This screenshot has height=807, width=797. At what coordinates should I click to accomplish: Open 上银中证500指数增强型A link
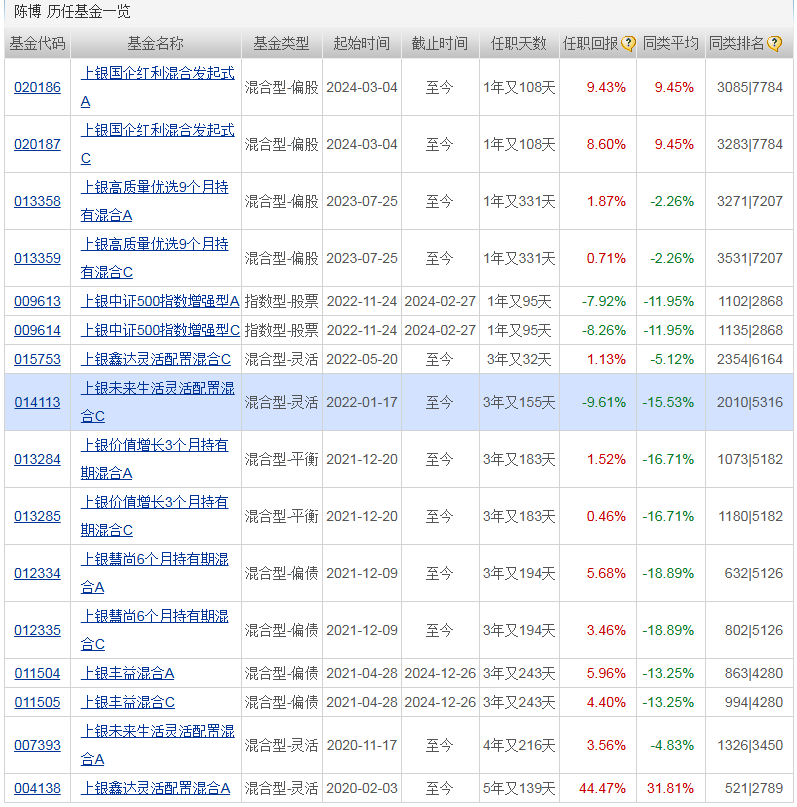pos(160,302)
